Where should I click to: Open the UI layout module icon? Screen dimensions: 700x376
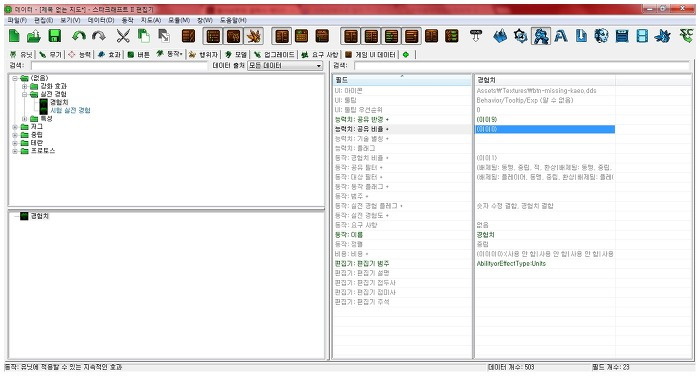(622, 36)
